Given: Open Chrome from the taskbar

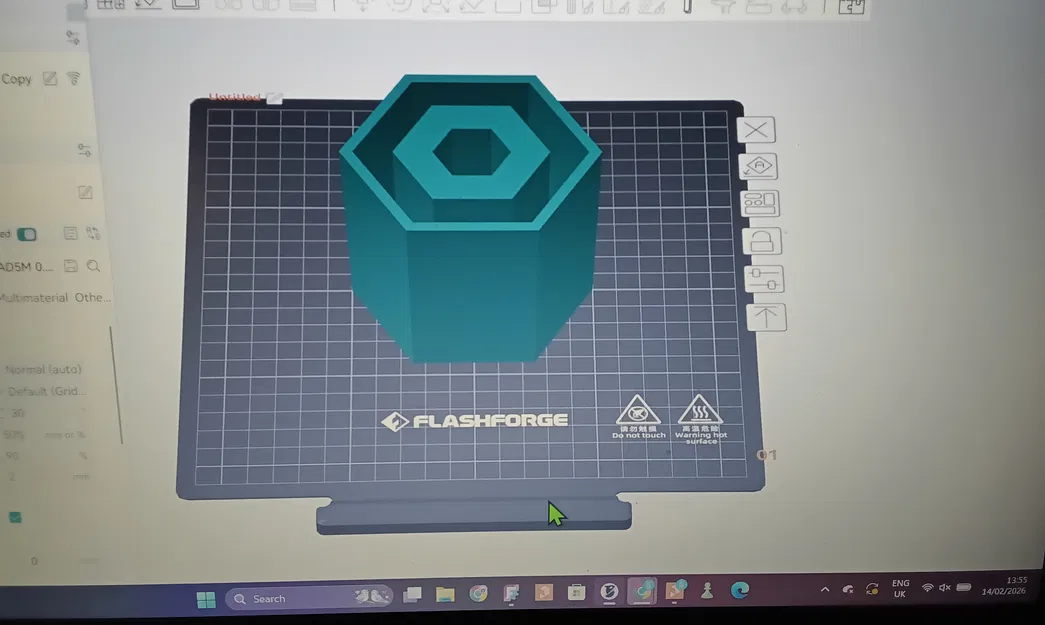Looking at the screenshot, I should (478, 592).
